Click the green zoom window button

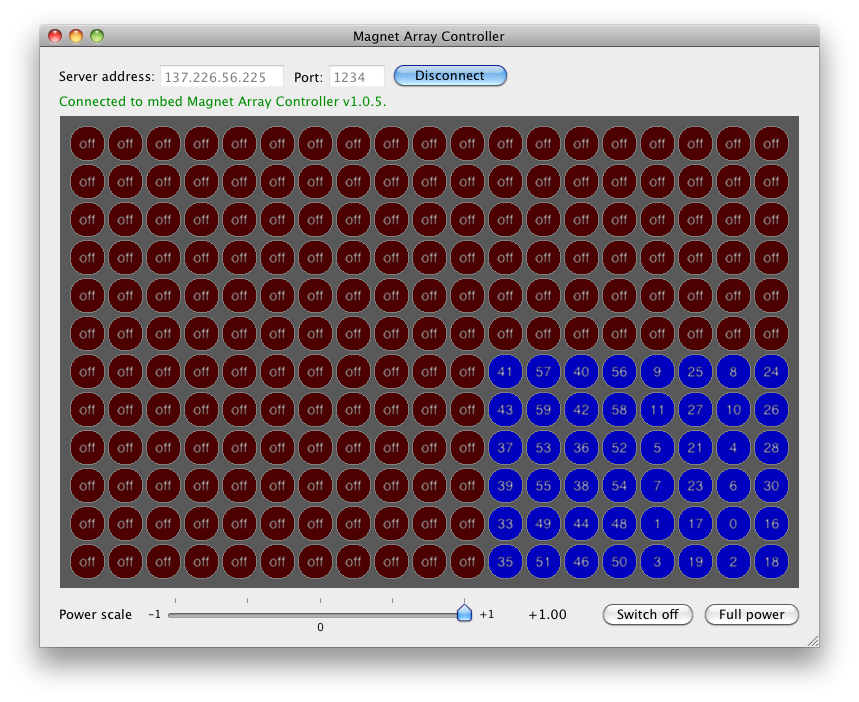click(97, 36)
